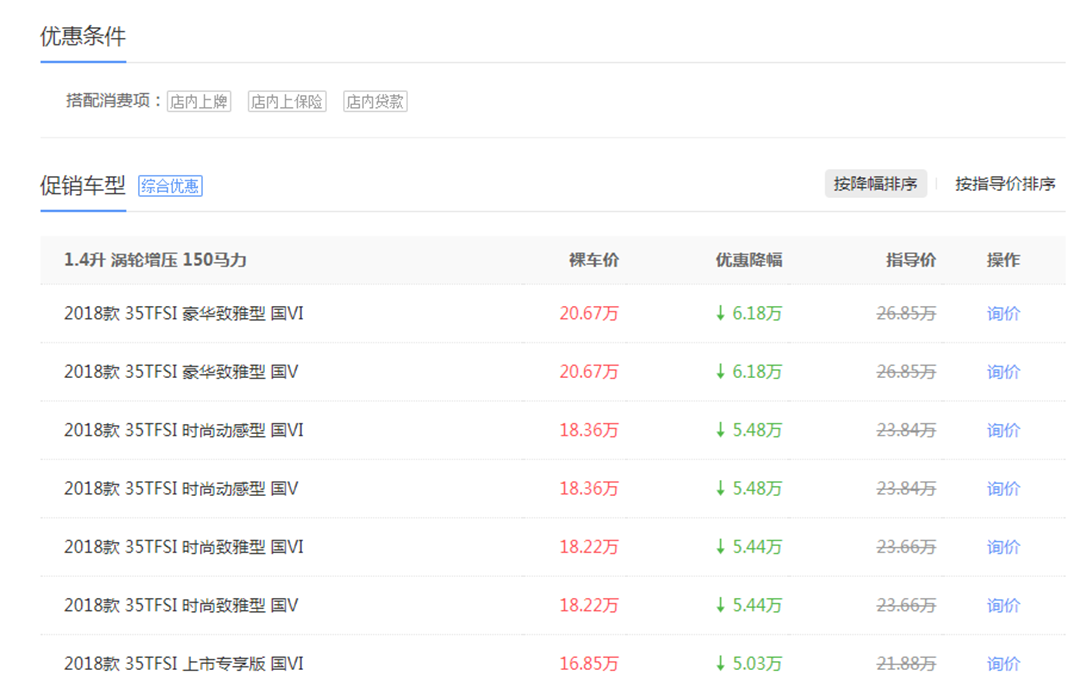Click the 综合优惠 badge
The image size is (1080, 684).
[170, 186]
